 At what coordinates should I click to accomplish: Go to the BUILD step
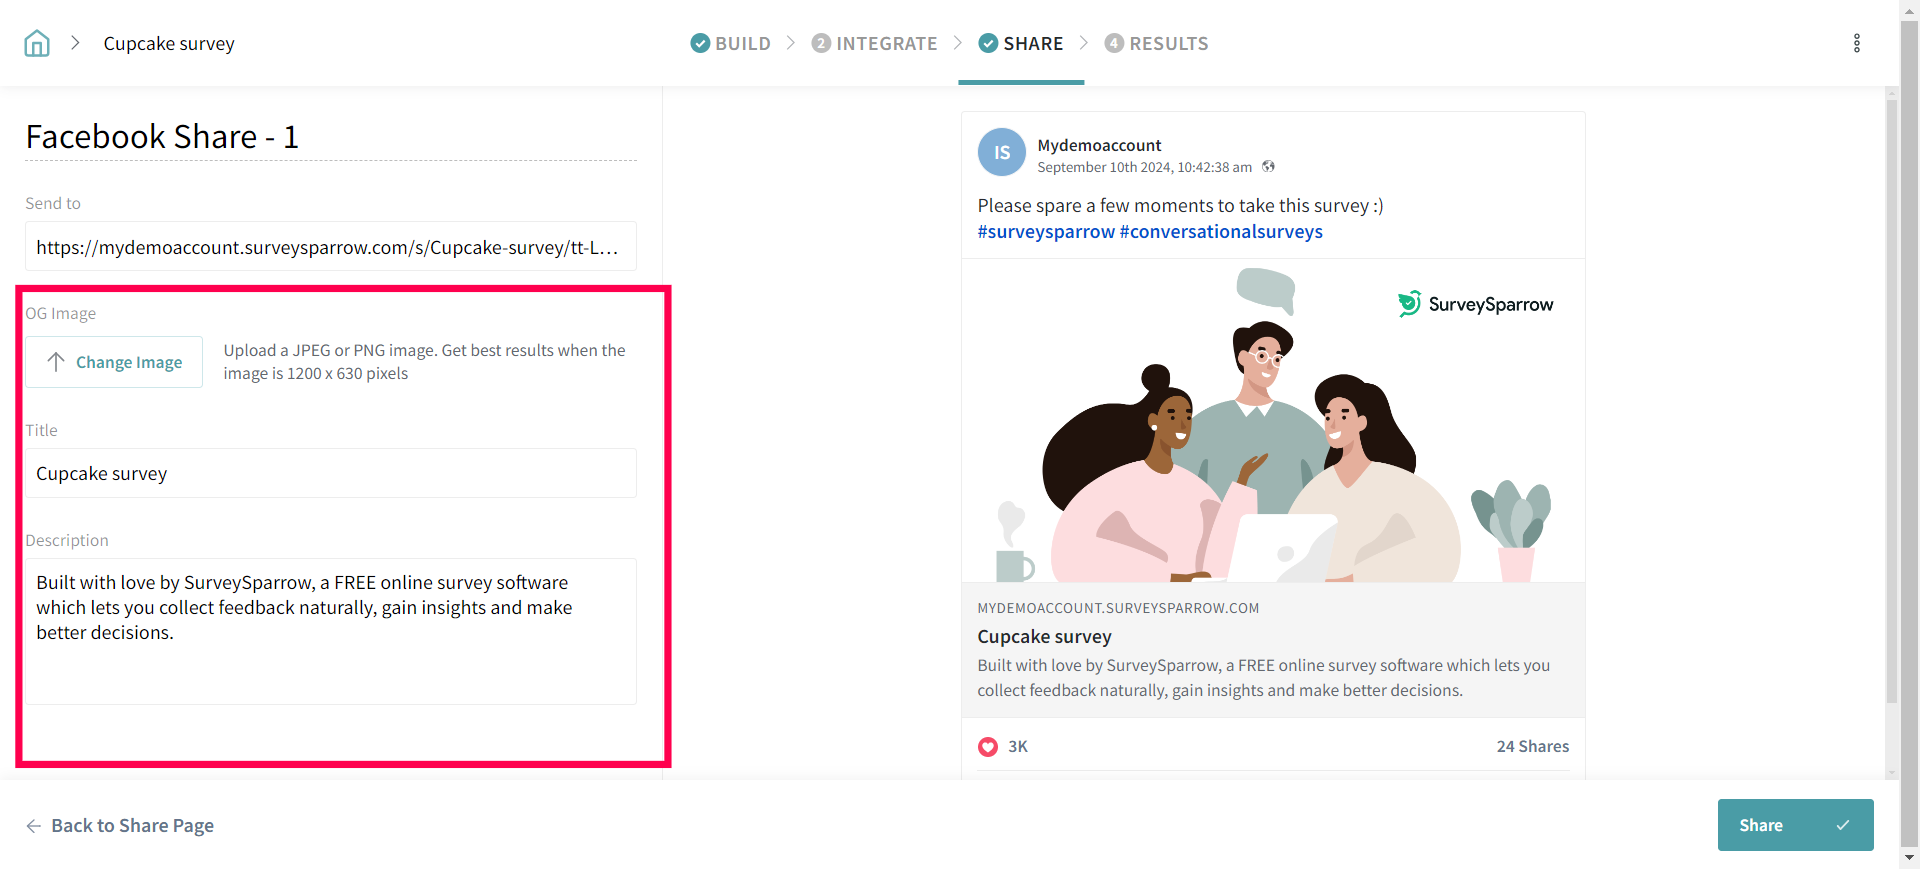731,43
